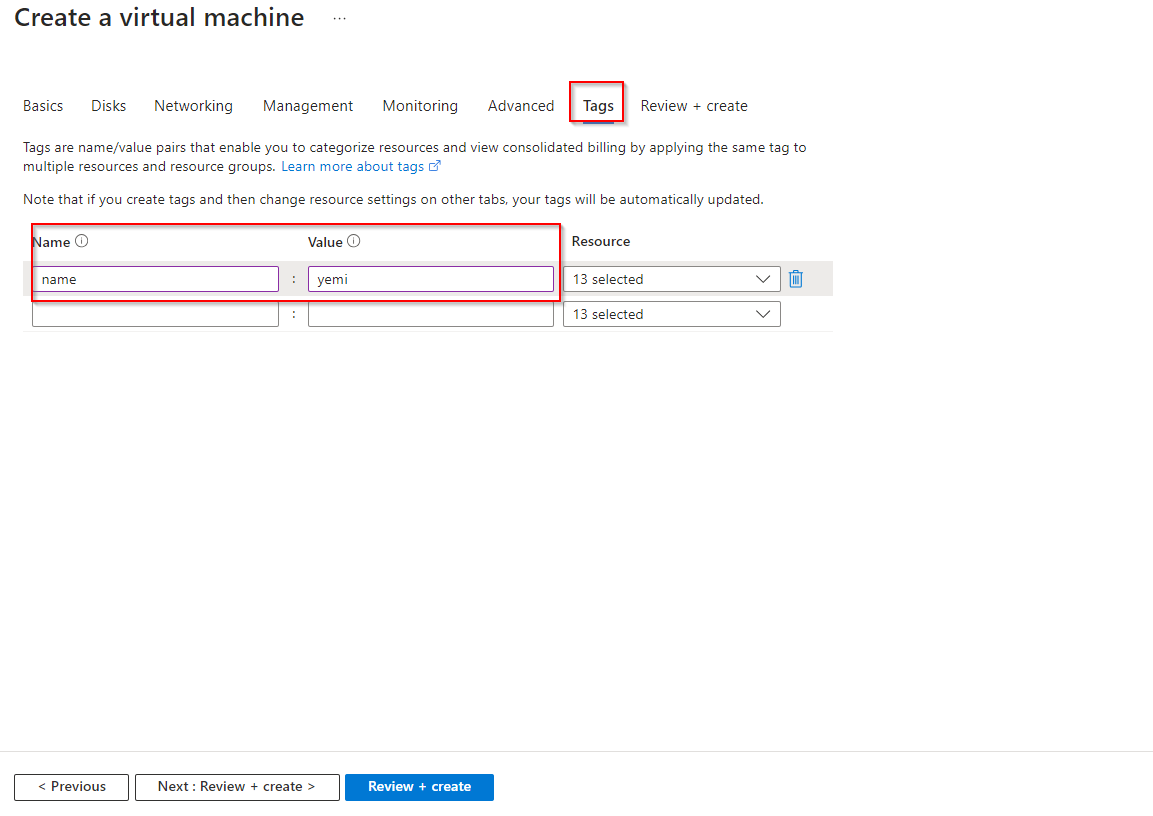Click the blue Review + create button
Viewport: 1153px width, 816px height.
(419, 787)
